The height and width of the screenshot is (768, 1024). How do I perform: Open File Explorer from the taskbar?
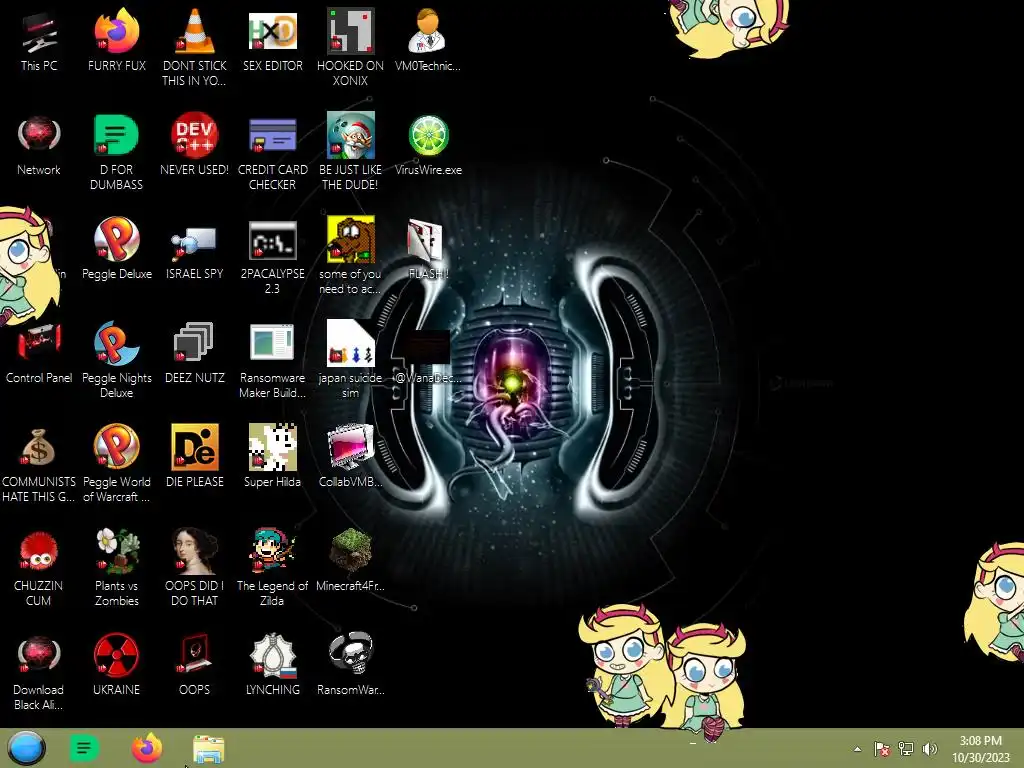pyautogui.click(x=208, y=749)
